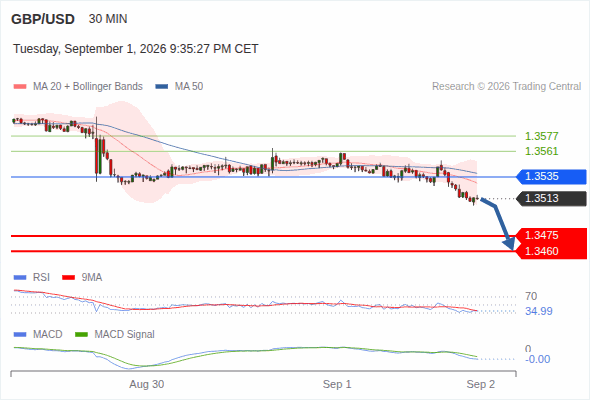Click the Sep 1 timeline label

[337, 384]
